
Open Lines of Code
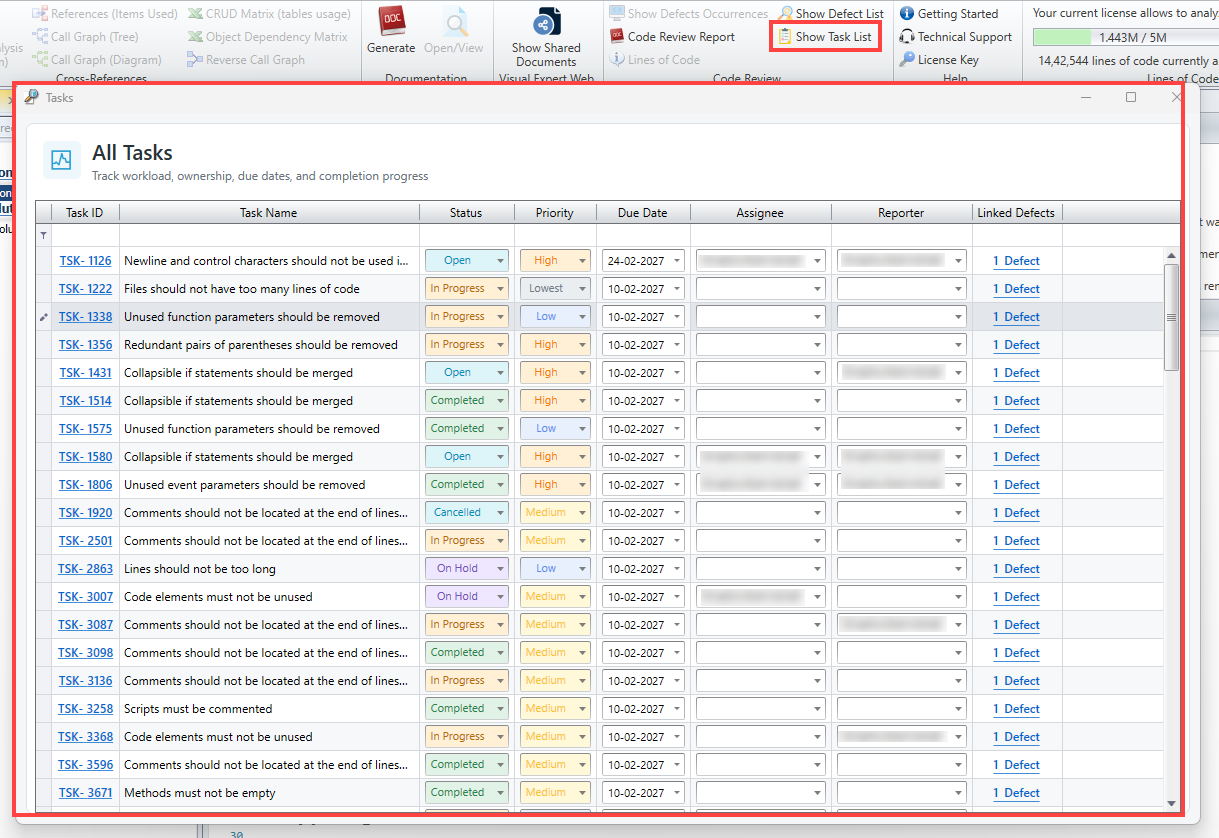[655, 60]
